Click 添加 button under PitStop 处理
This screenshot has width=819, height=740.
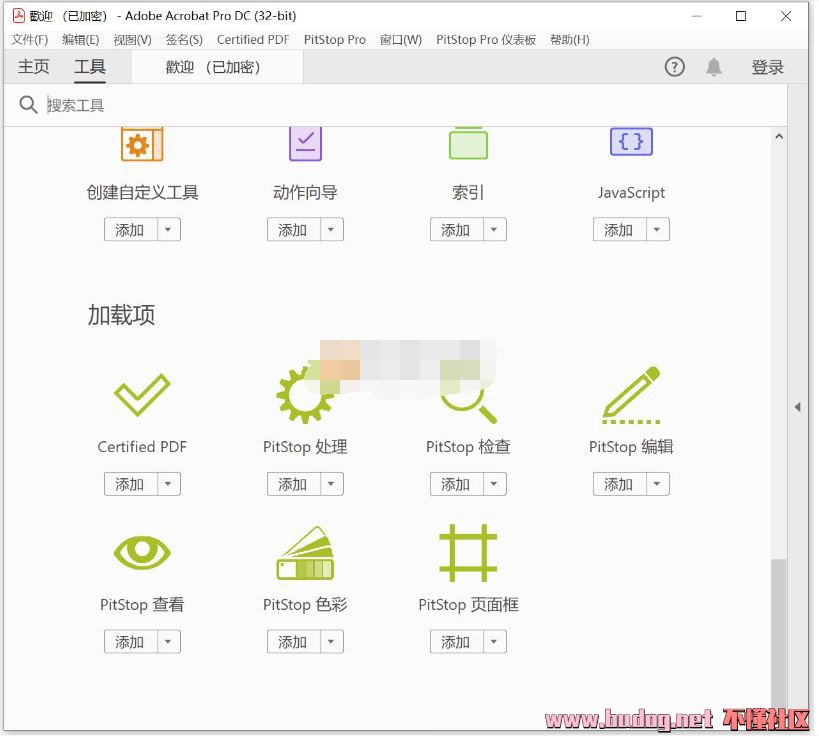[294, 484]
